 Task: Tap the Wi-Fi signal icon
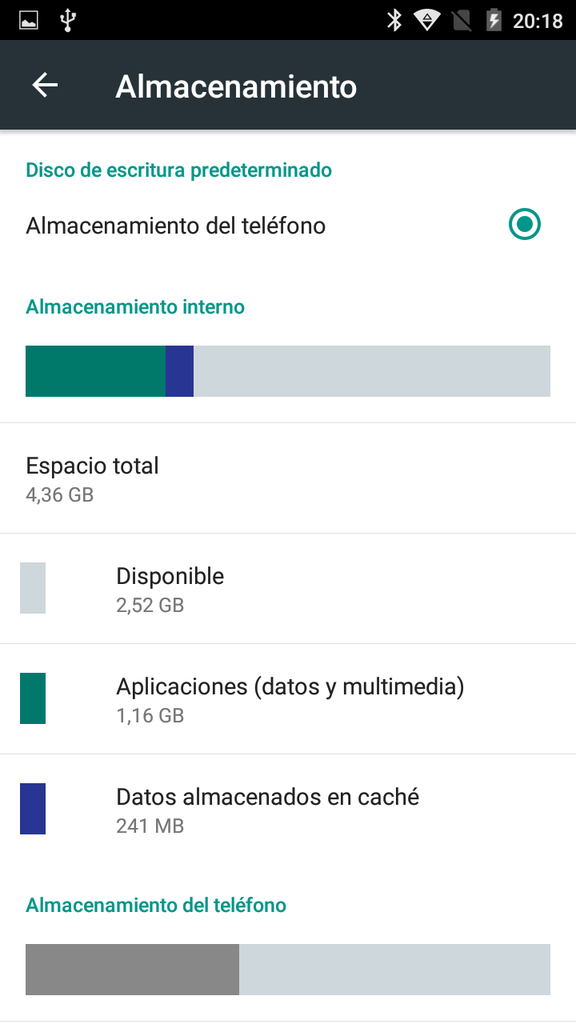pos(426,21)
